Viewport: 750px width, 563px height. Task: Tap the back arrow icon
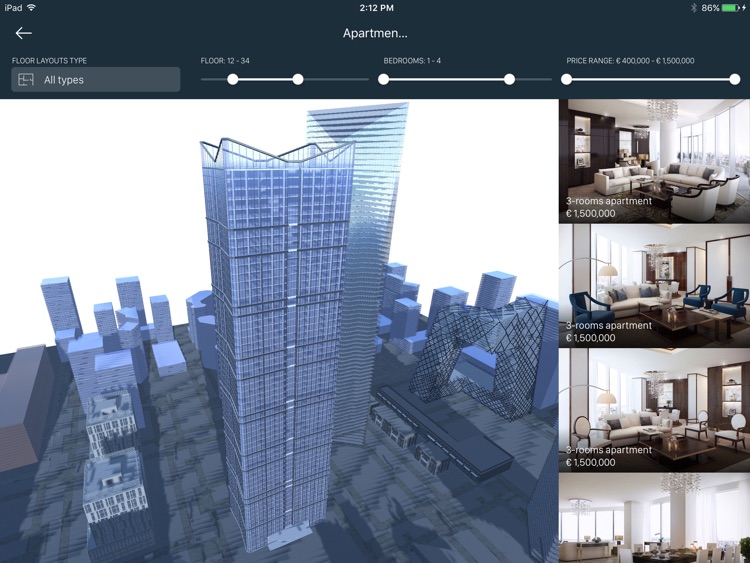pos(23,33)
